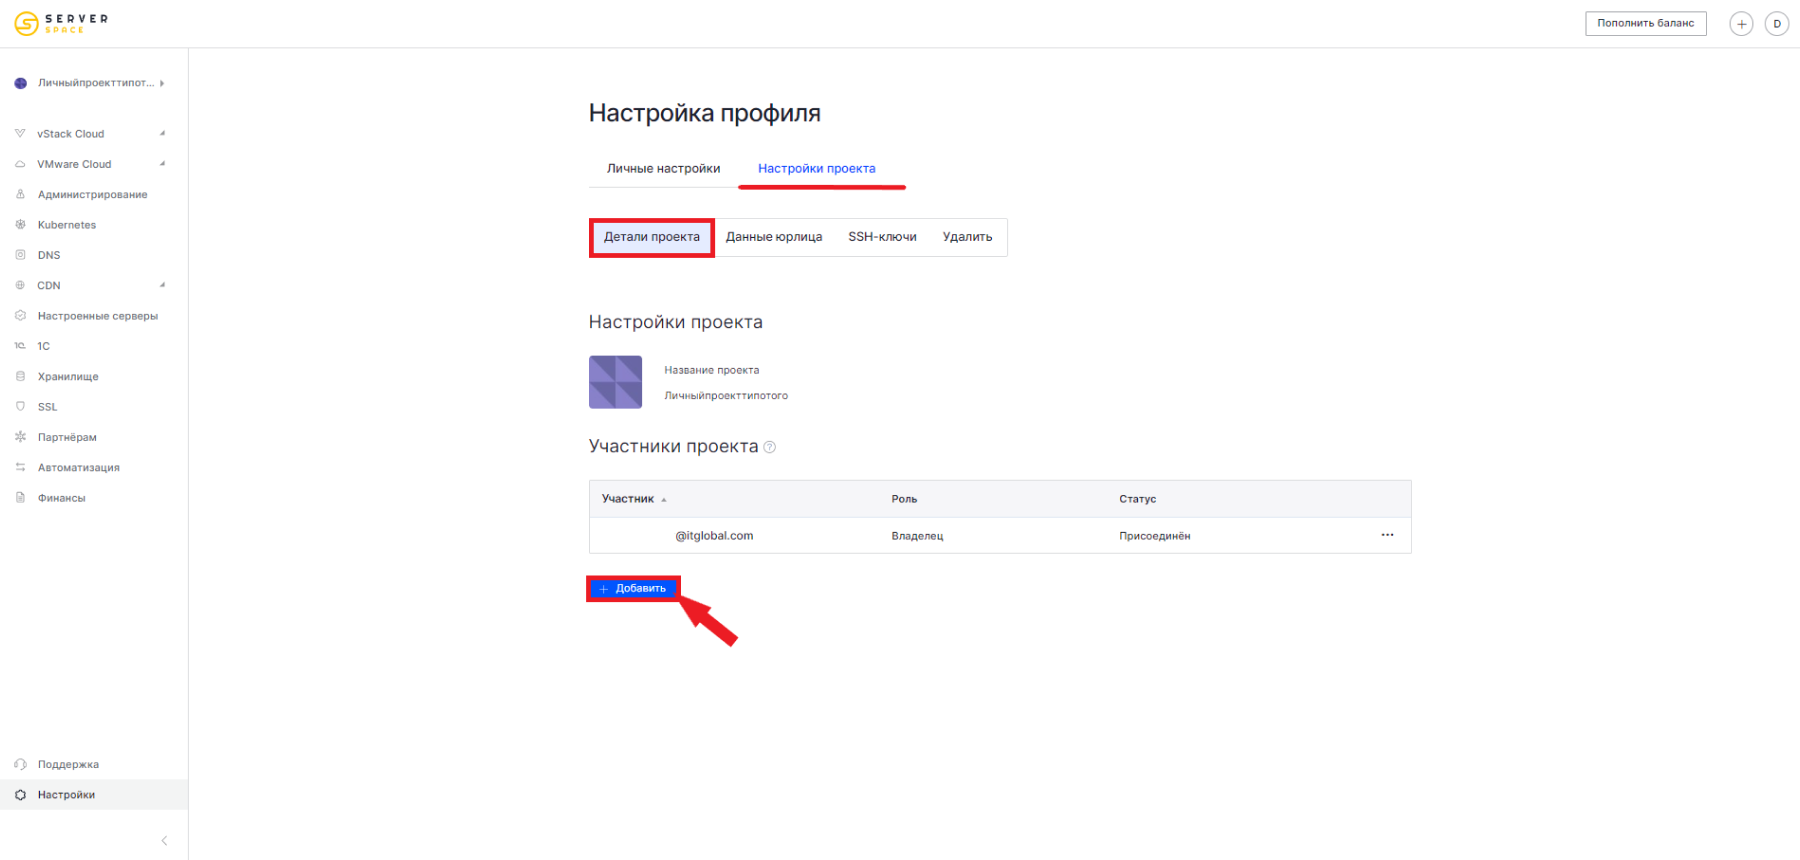Click the Финансы sidebar icon

pyautogui.click(x=20, y=497)
